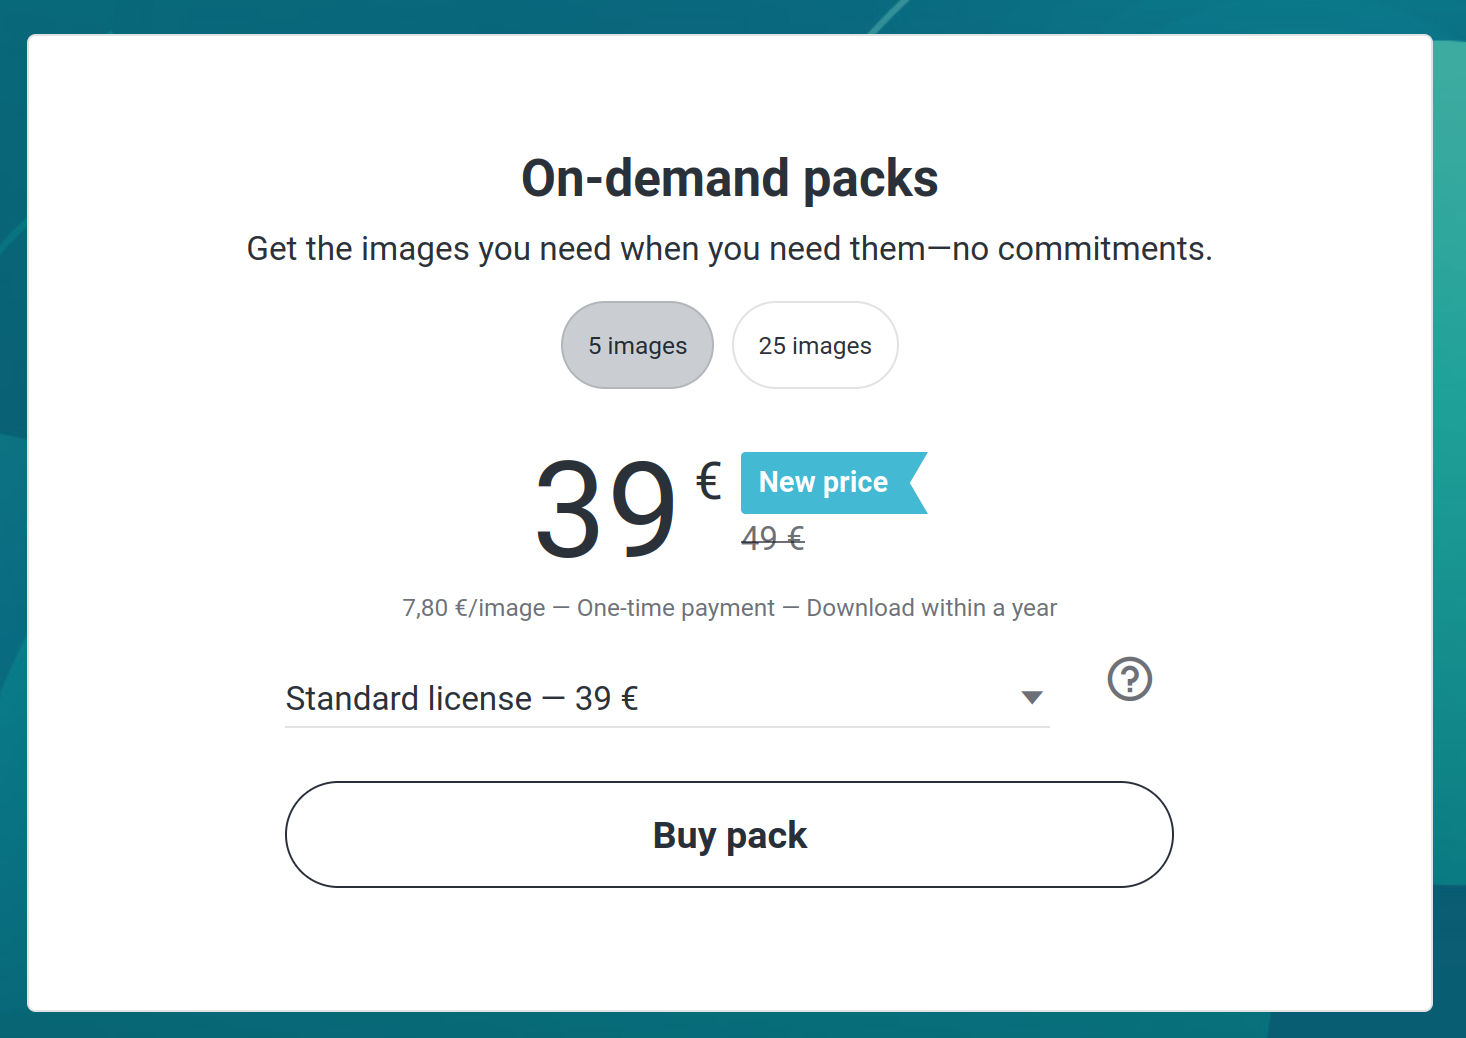This screenshot has width=1466, height=1038.
Task: Purchase the pack via Buy pack
Action: tap(729, 834)
